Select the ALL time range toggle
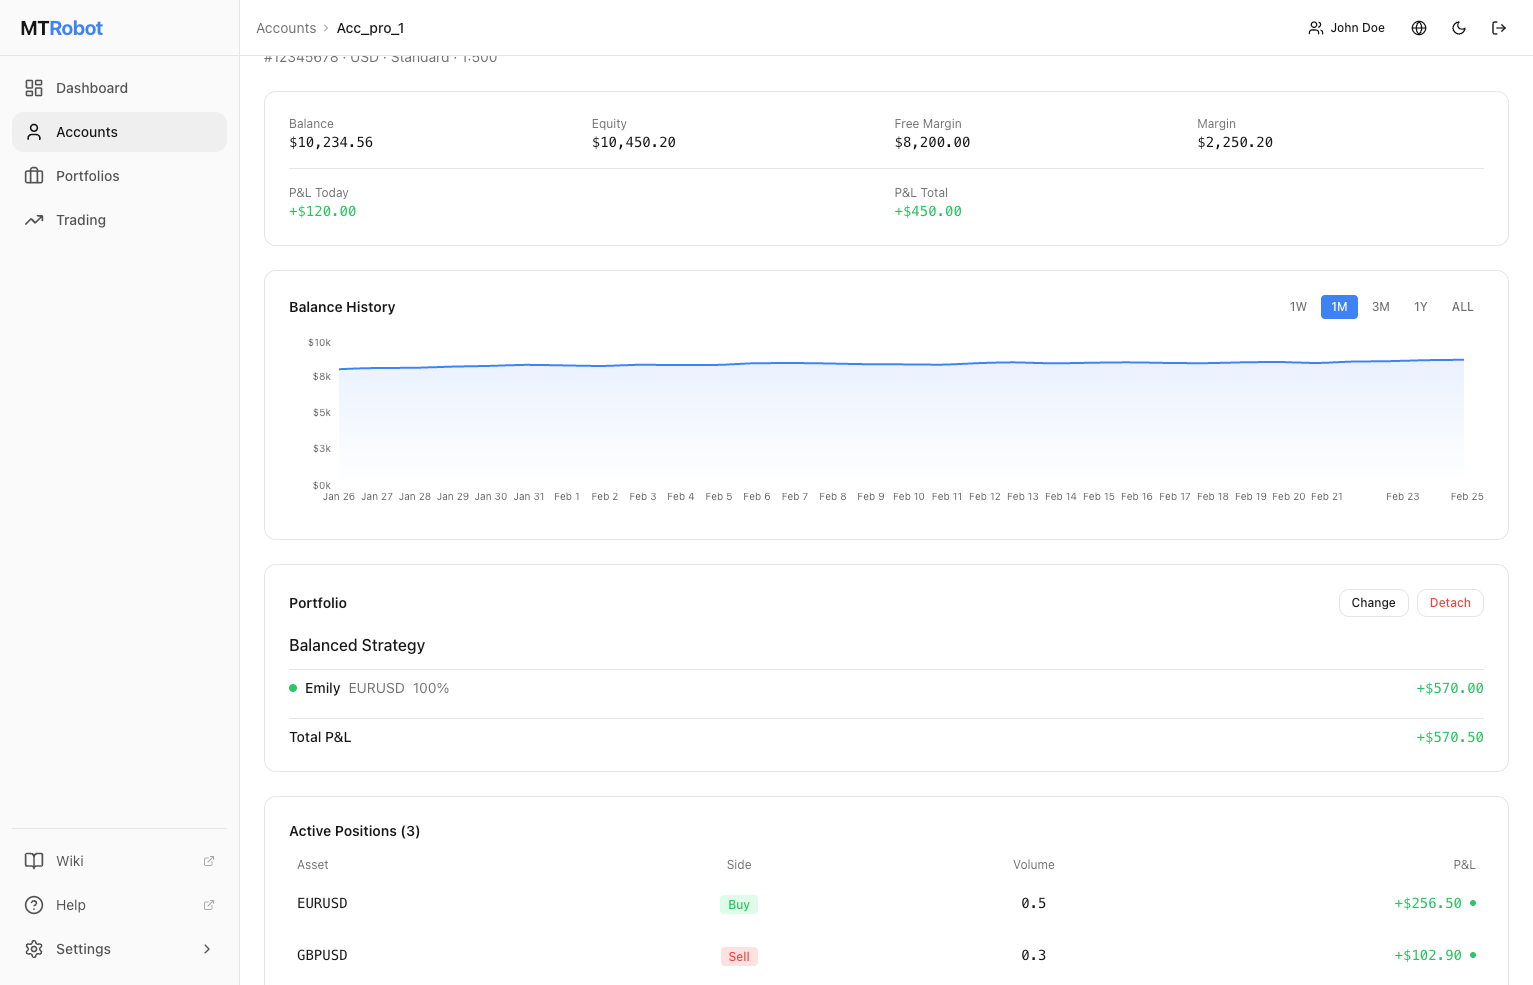The image size is (1533, 985). pyautogui.click(x=1462, y=307)
